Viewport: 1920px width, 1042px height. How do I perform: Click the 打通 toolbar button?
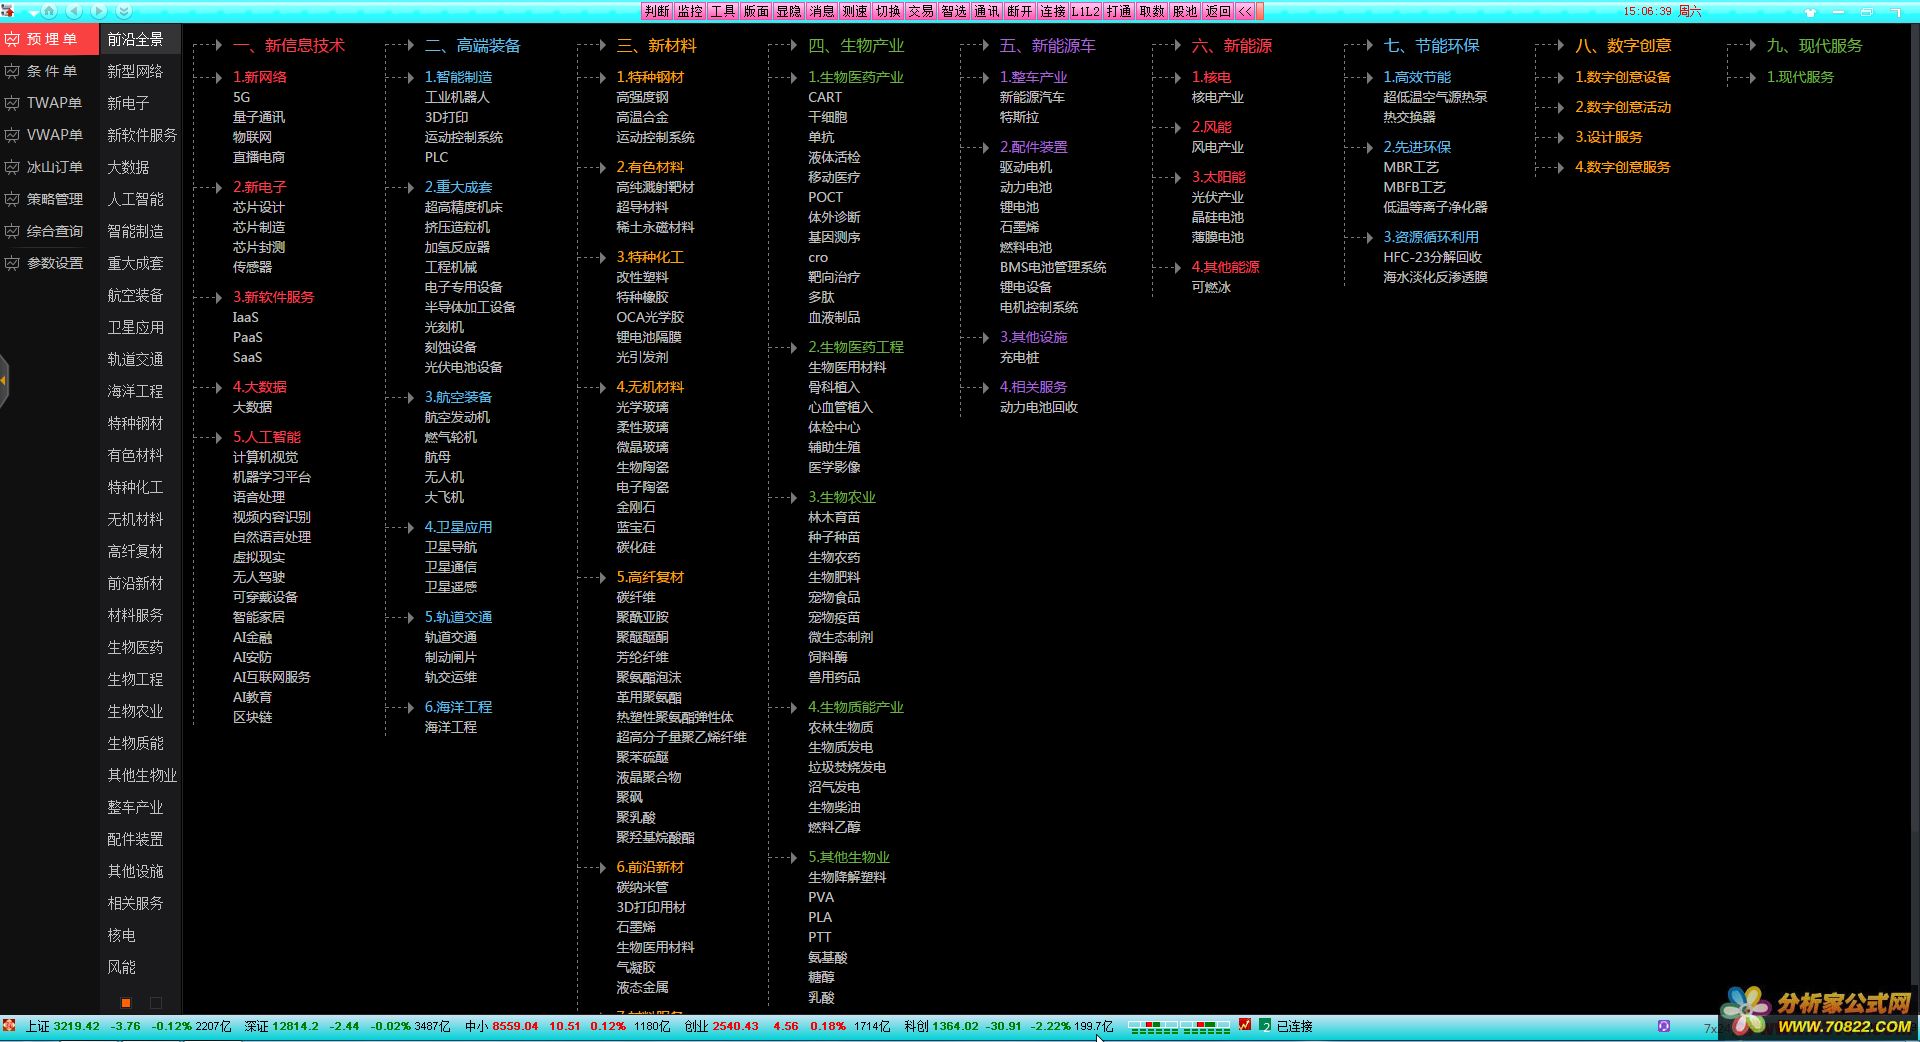coord(1119,11)
